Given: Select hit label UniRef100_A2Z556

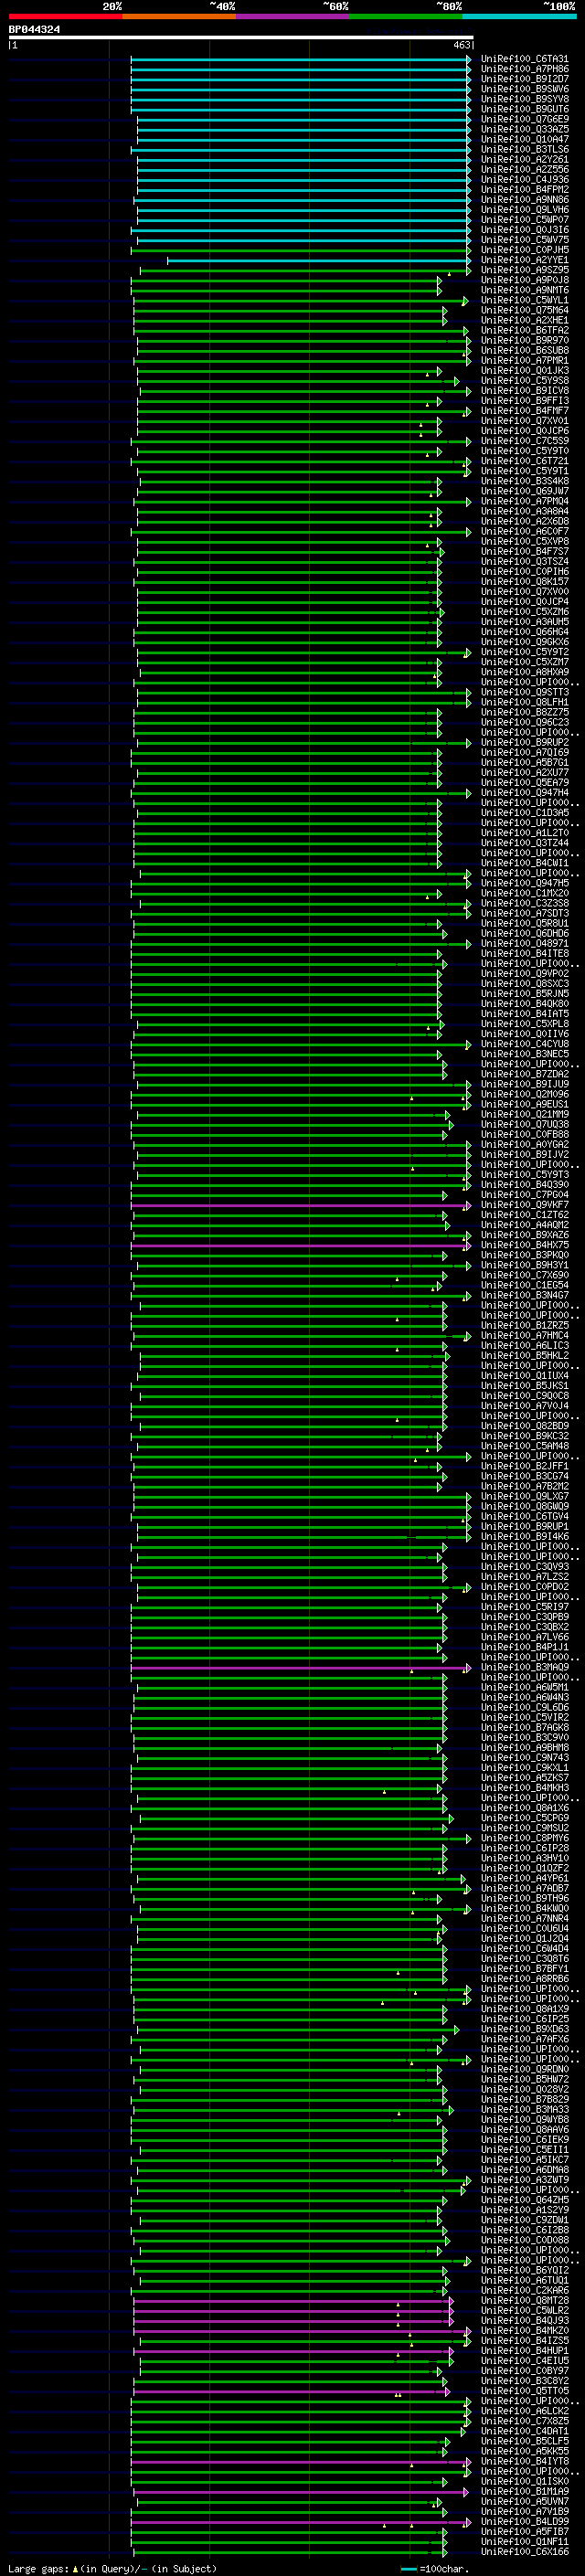Looking at the screenshot, I should pos(525,170).
